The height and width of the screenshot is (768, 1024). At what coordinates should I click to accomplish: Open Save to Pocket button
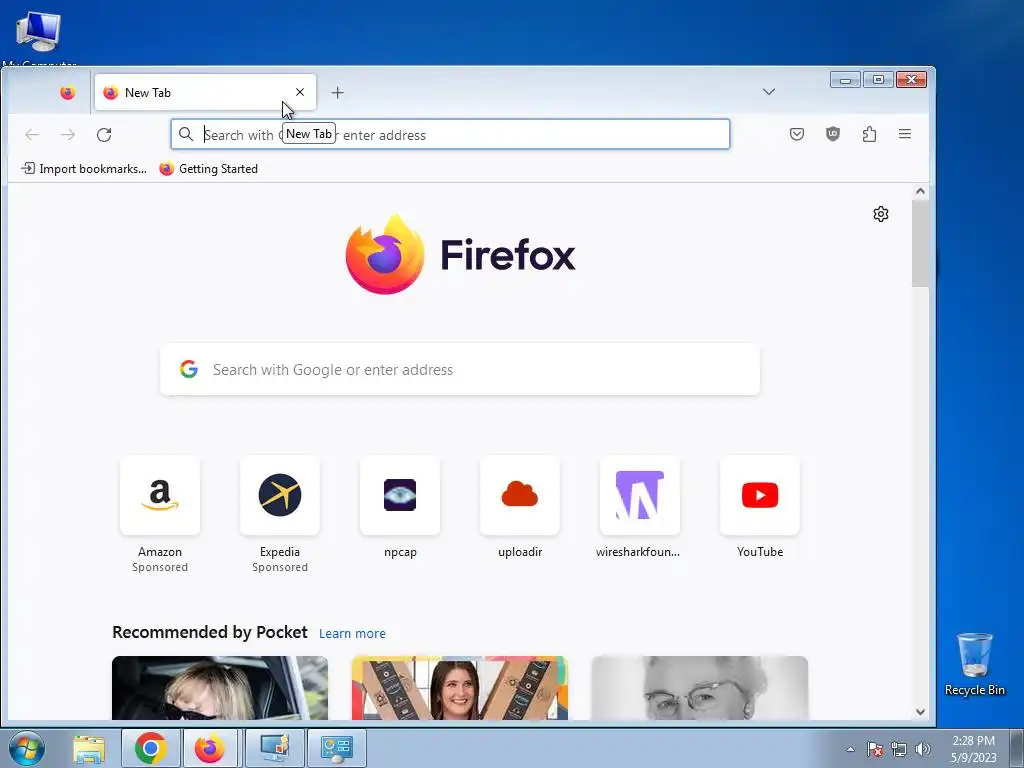[797, 135]
